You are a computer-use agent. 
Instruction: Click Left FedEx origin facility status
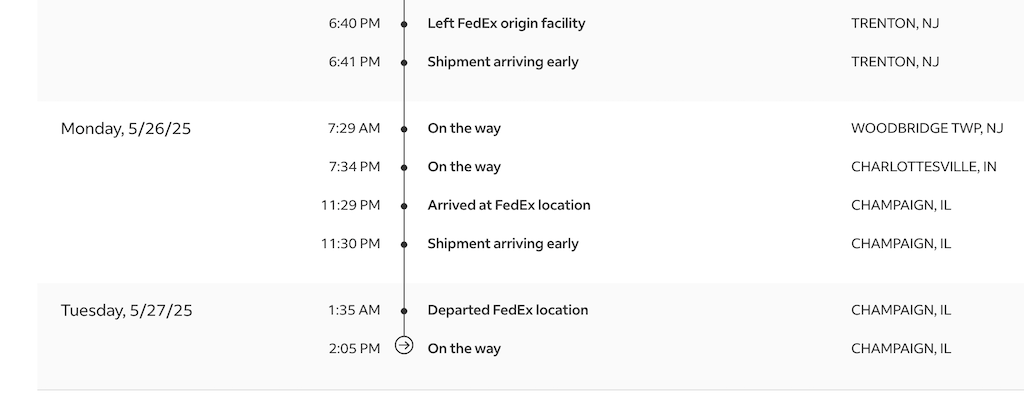pyautogui.click(x=506, y=24)
